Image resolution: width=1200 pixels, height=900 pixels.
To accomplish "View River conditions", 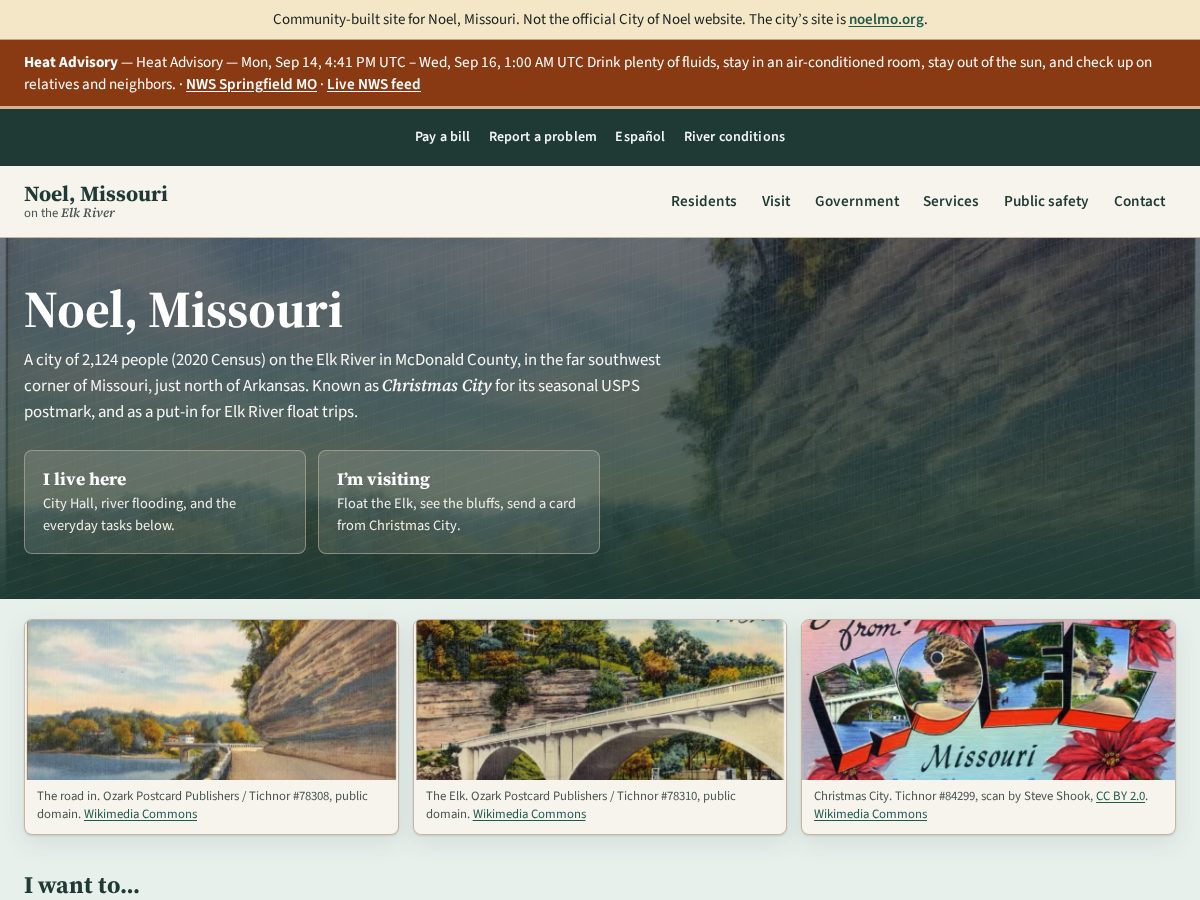I will 734,136.
